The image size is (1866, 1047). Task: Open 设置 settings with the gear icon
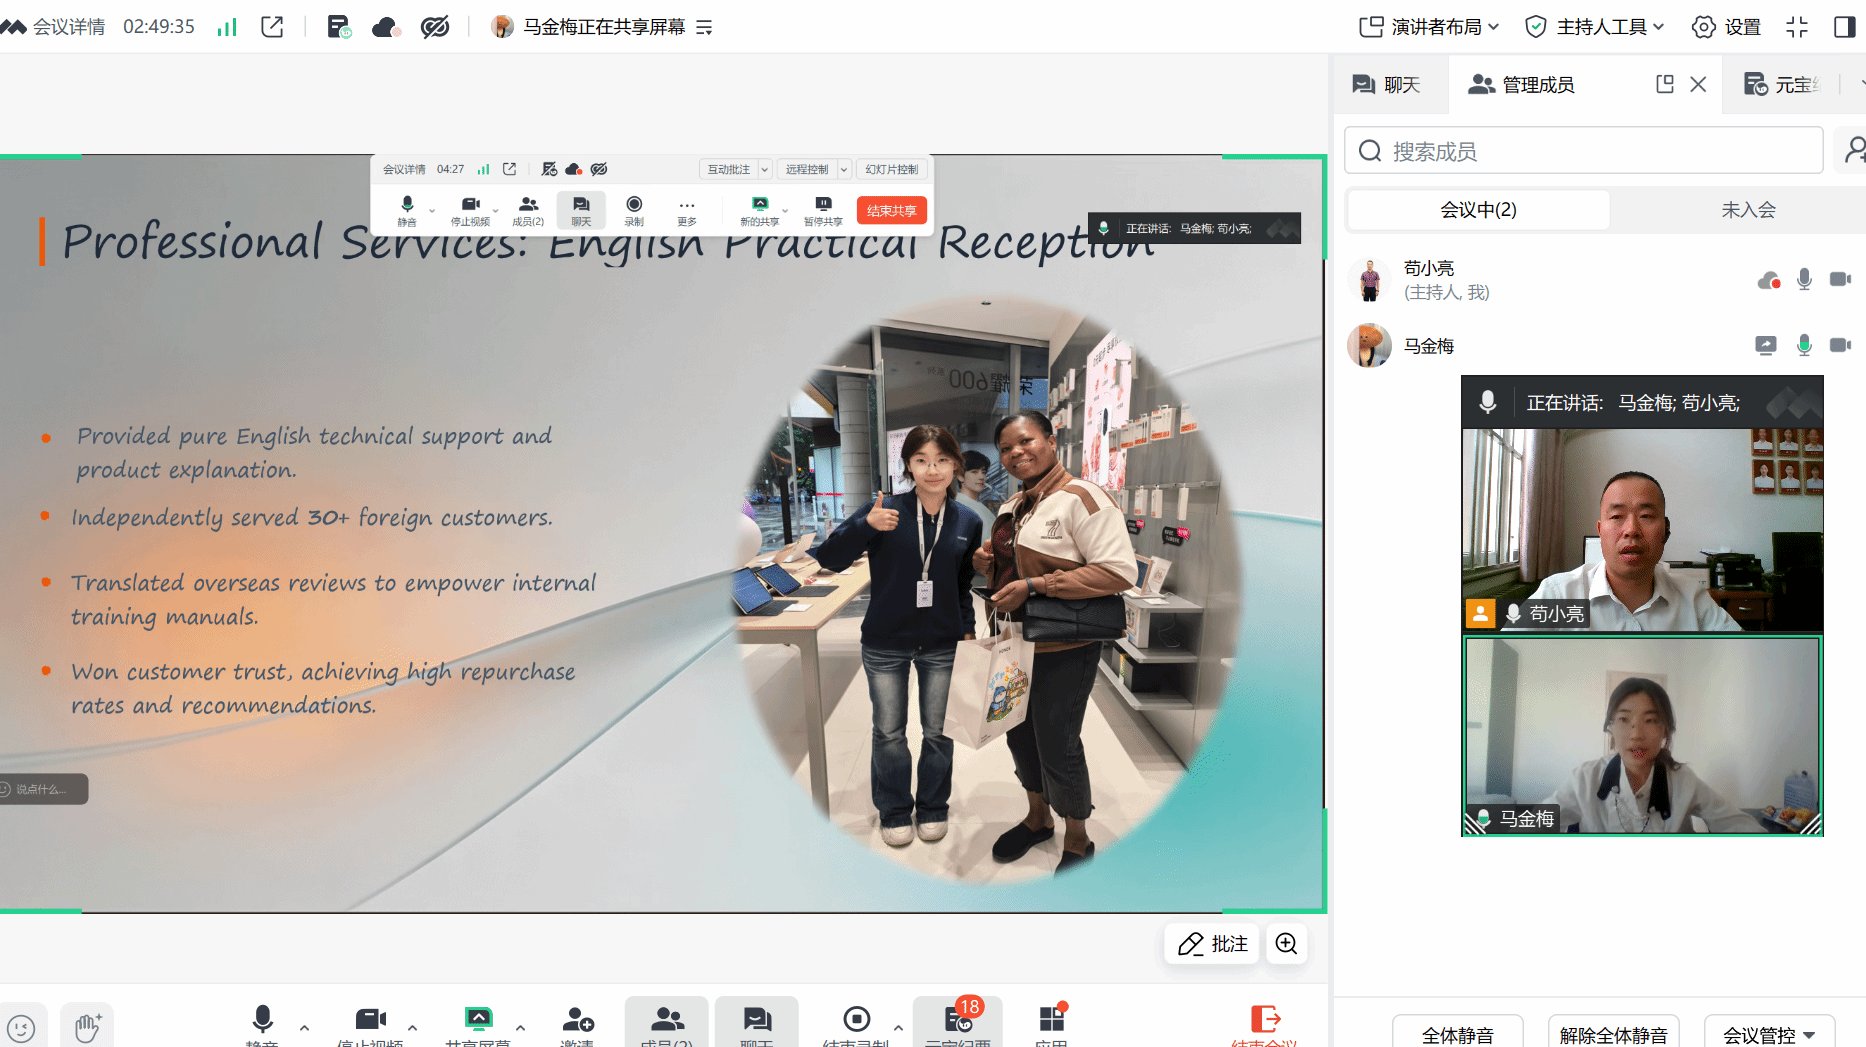click(1726, 27)
